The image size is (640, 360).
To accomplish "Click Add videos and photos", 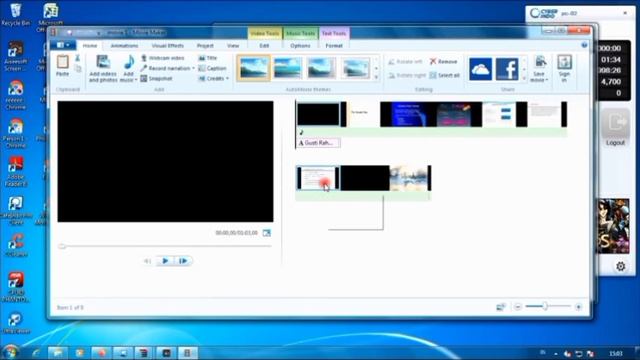I will click(103, 69).
